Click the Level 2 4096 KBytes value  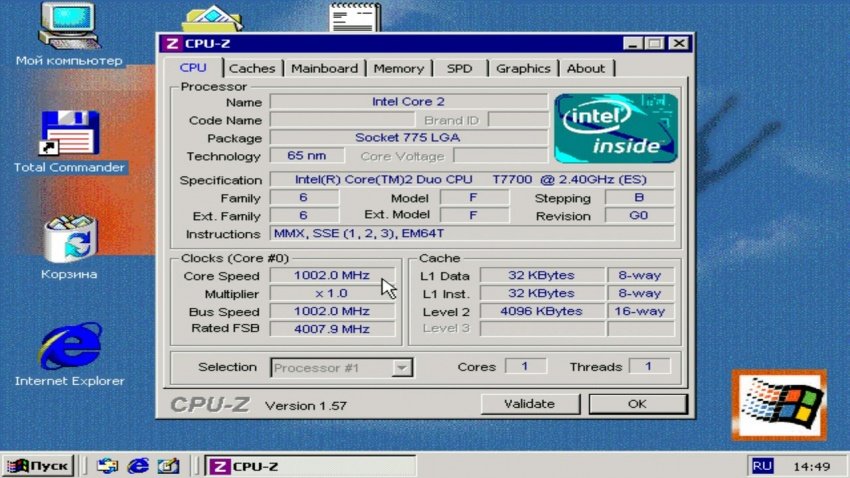(542, 311)
